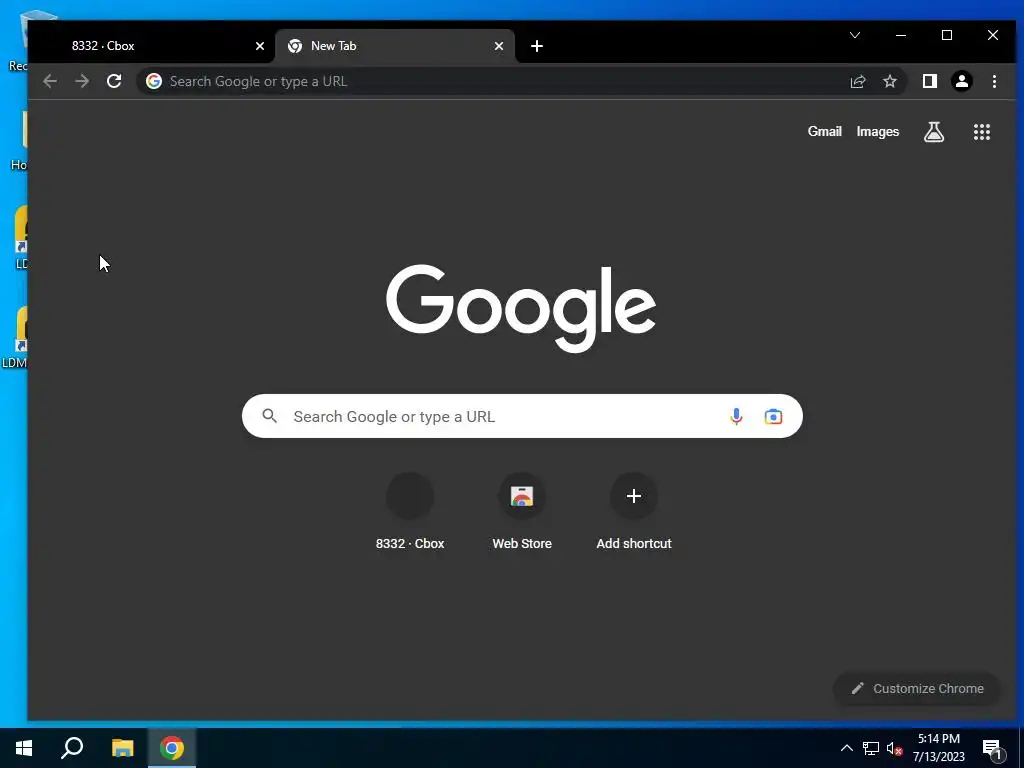Go back using the browser back arrow
The width and height of the screenshot is (1024, 768).
click(x=50, y=81)
